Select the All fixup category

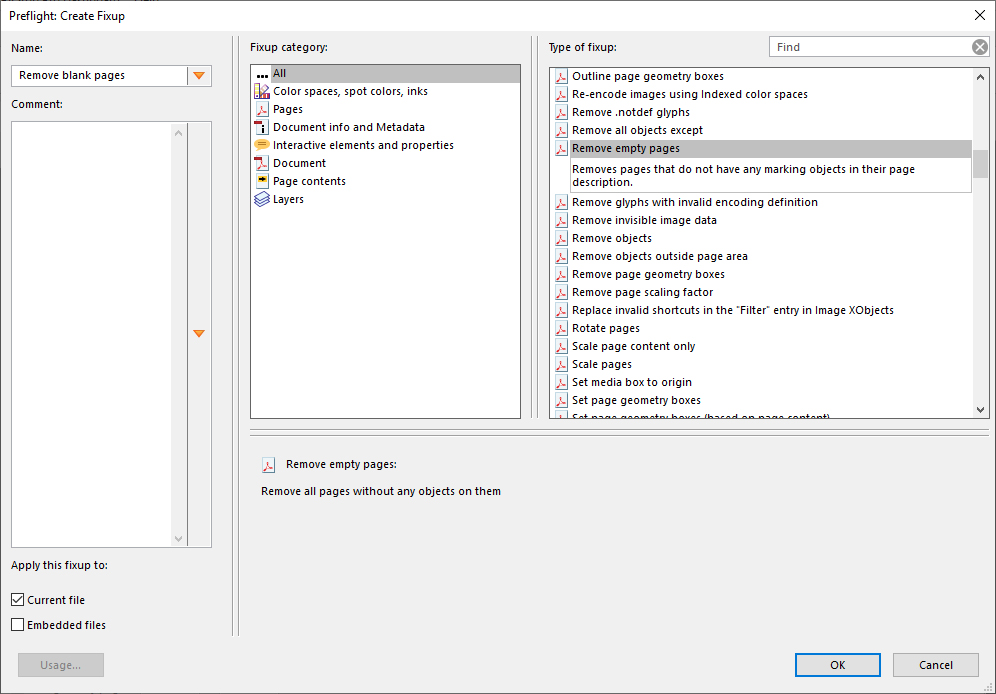coord(290,73)
